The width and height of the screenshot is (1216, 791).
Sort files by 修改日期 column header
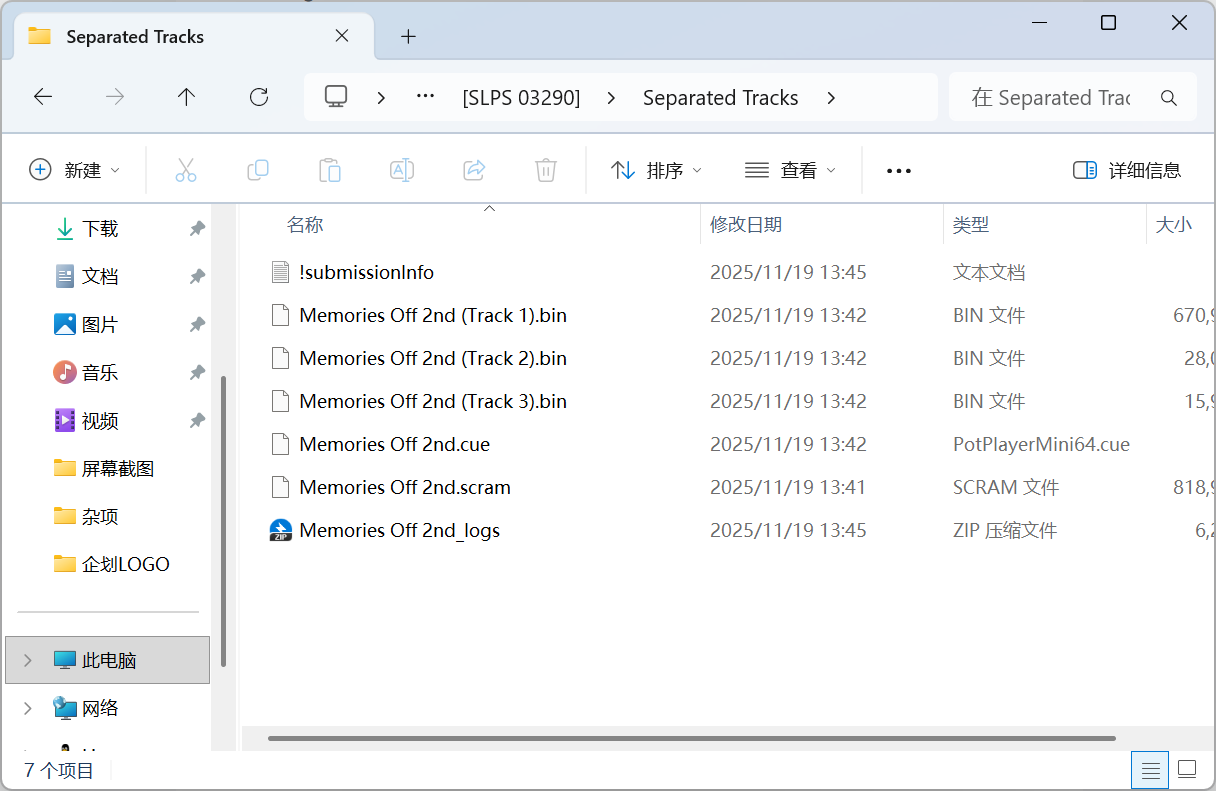(746, 225)
